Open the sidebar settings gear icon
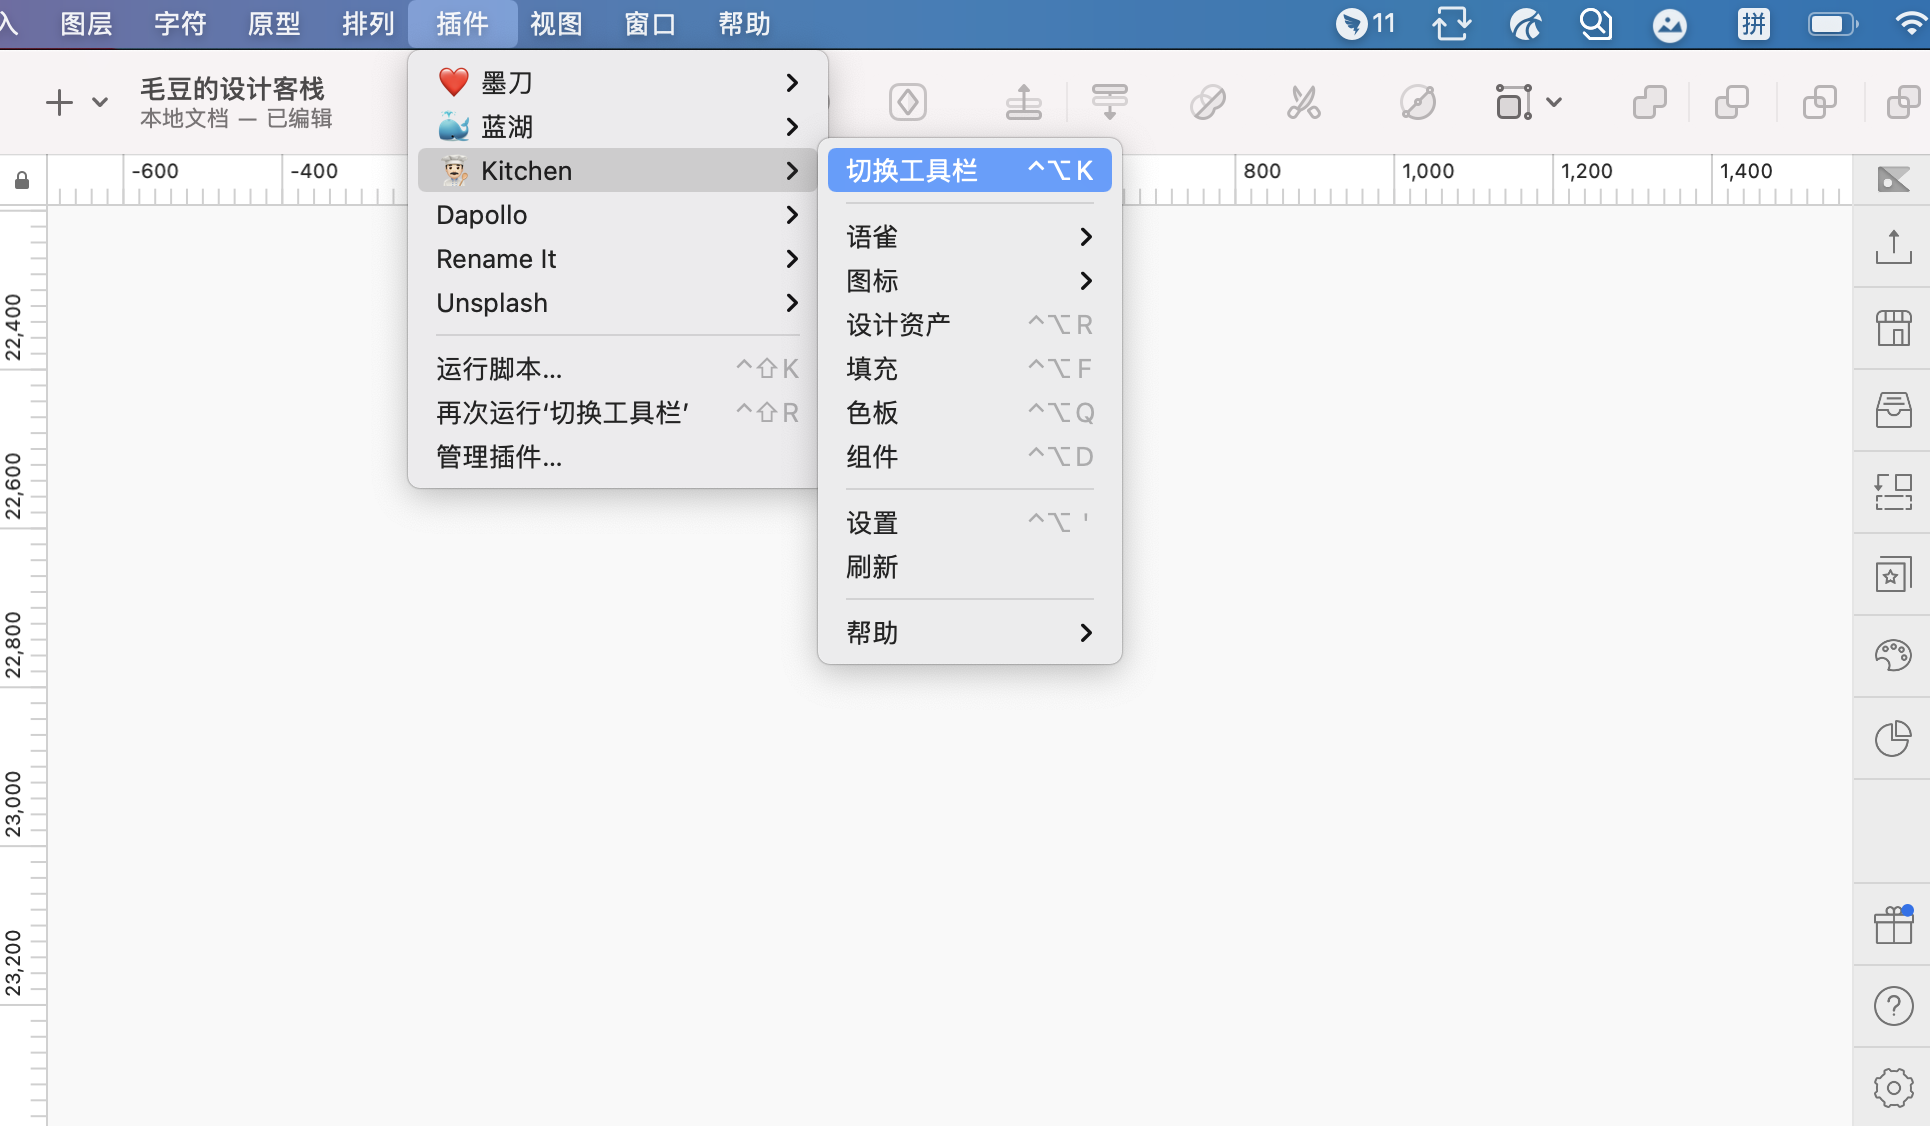1930x1126 pixels. (x=1893, y=1088)
